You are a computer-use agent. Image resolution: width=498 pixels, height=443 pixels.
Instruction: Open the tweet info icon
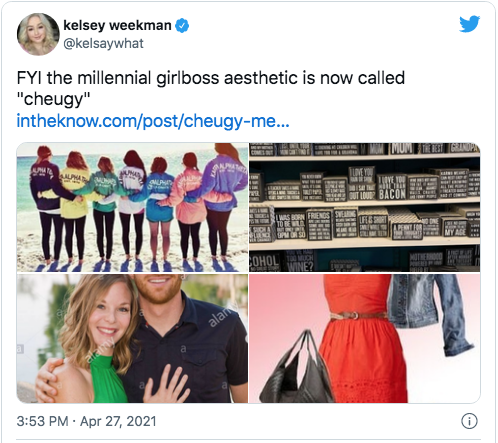pyautogui.click(x=469, y=421)
